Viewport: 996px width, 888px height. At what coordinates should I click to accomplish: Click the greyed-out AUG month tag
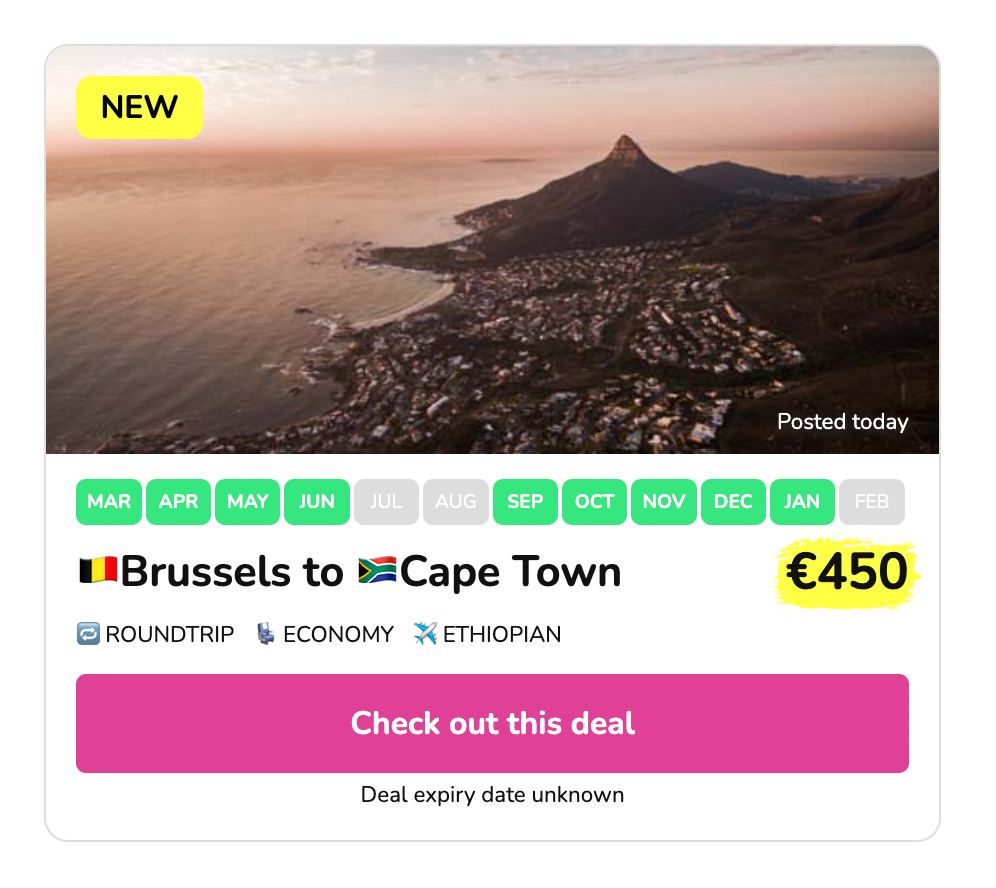tap(455, 502)
